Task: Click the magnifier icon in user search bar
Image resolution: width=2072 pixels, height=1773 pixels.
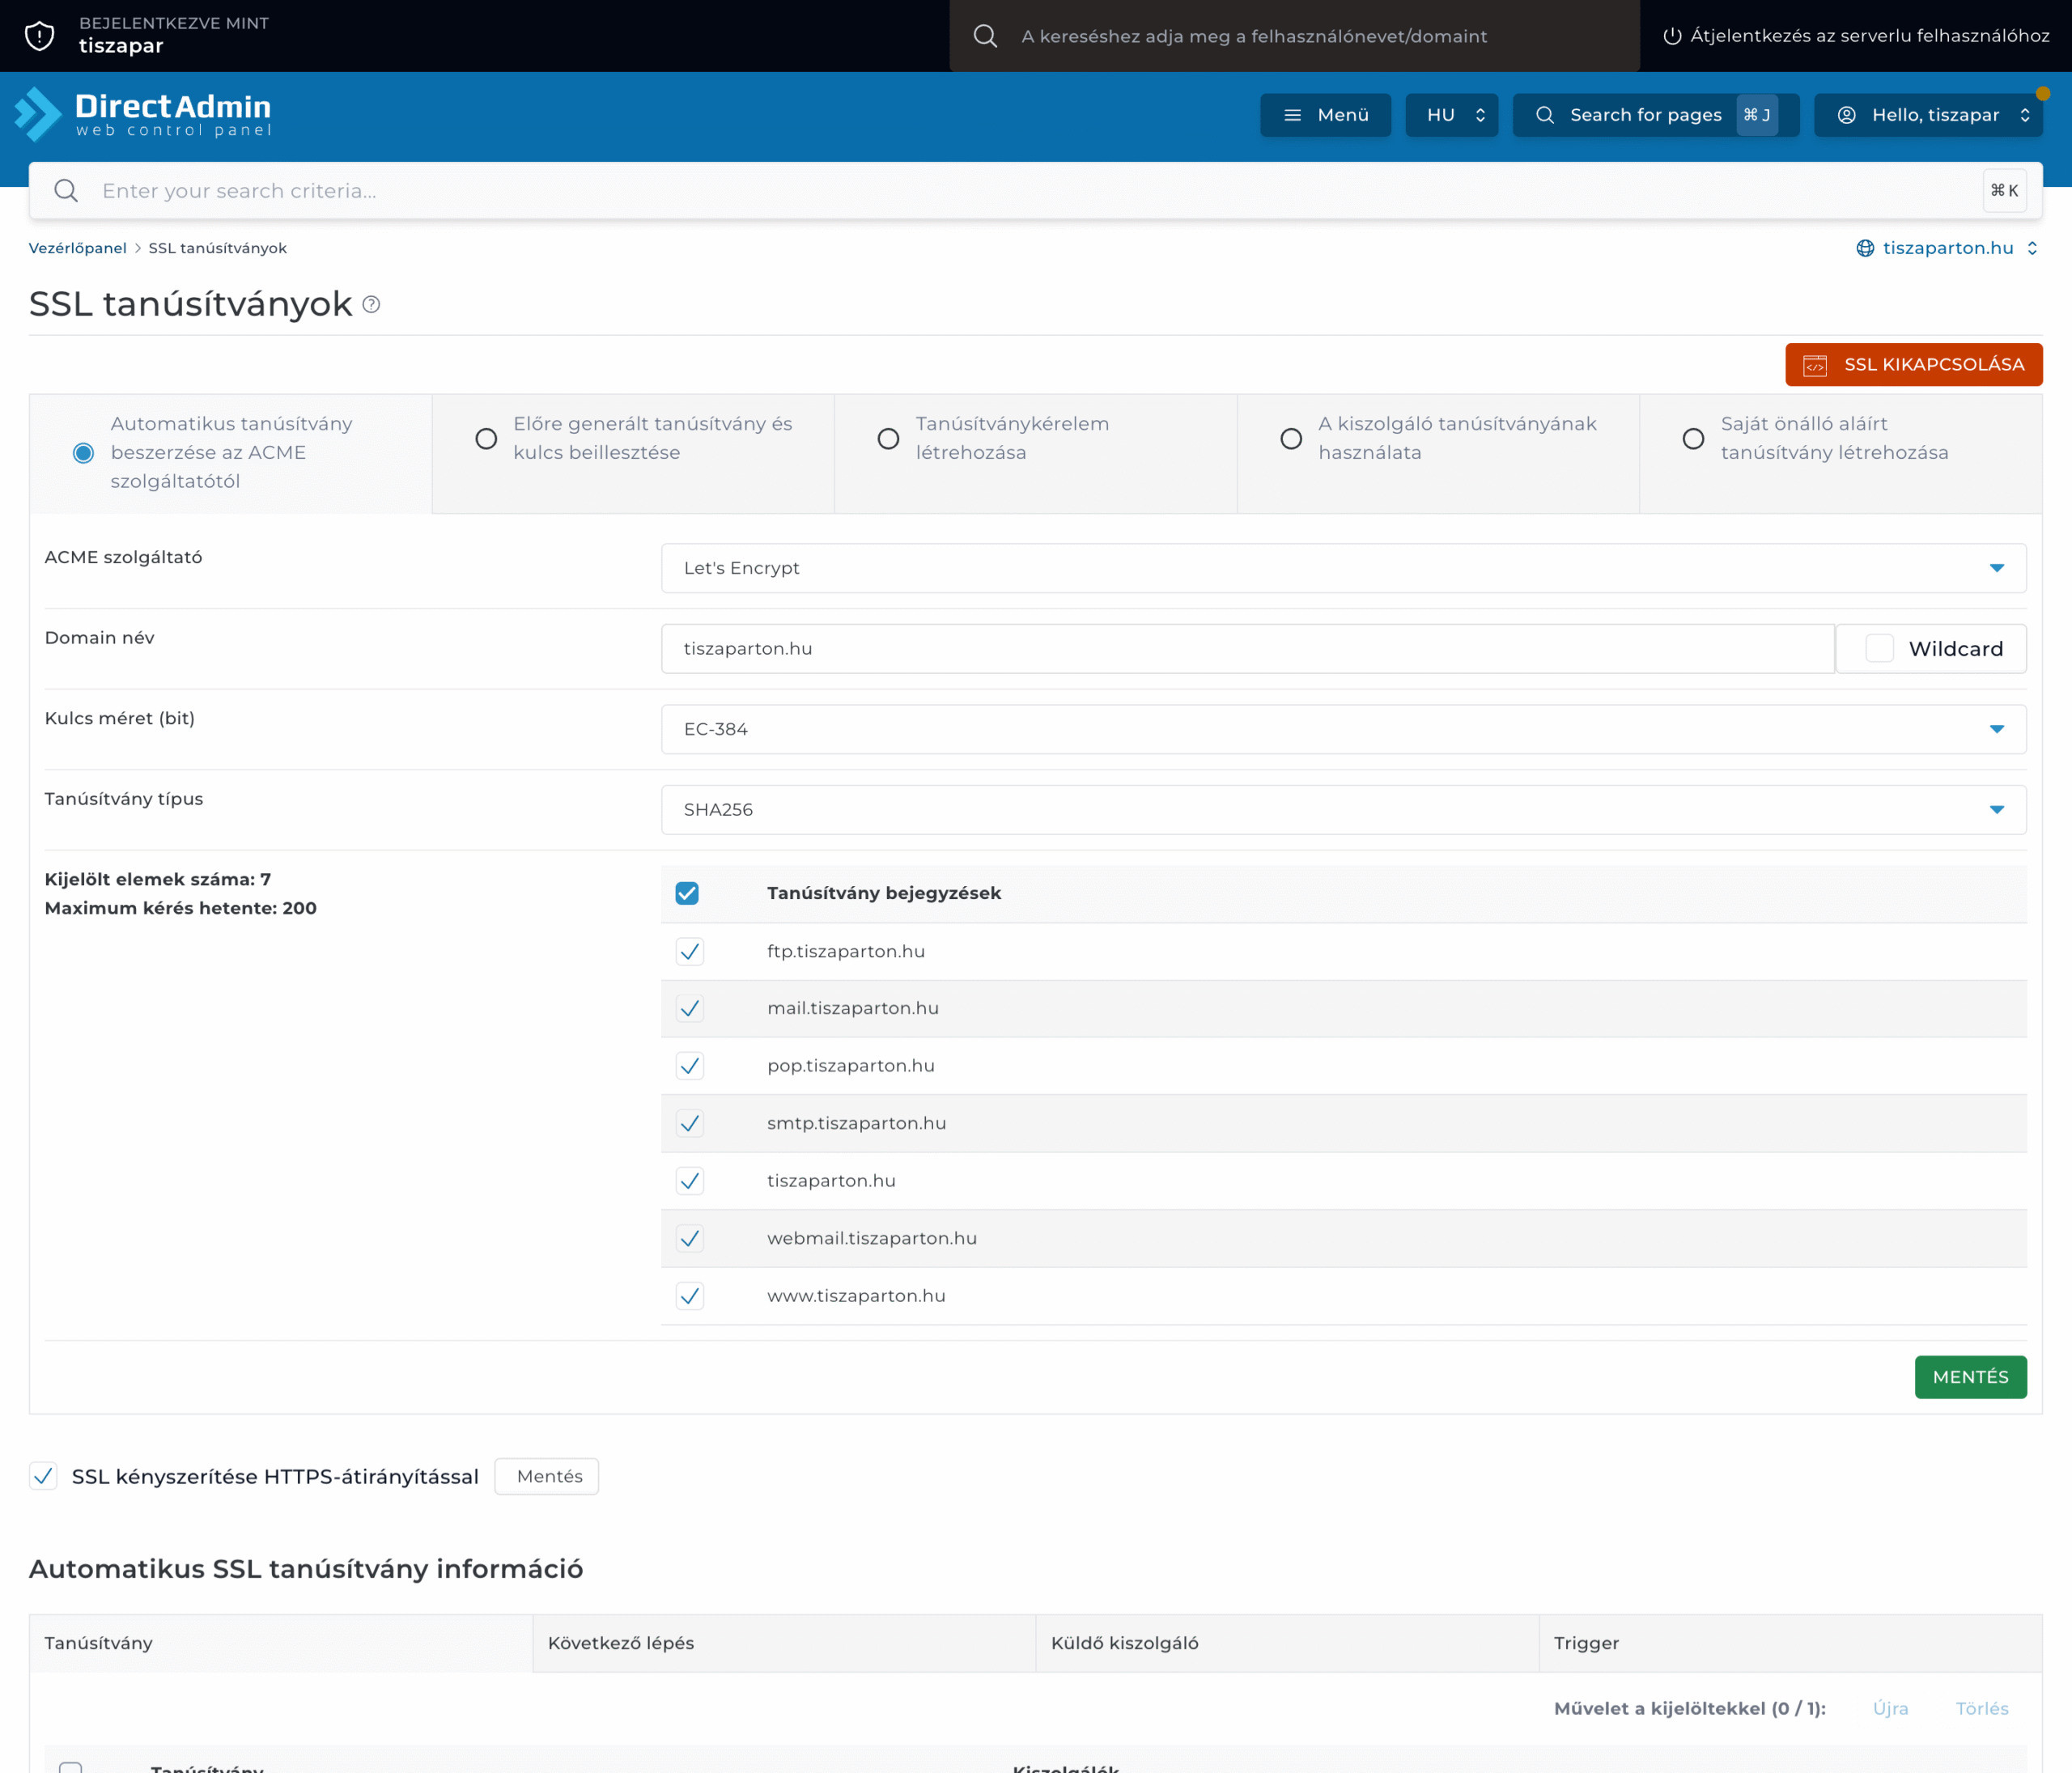Action: click(985, 36)
